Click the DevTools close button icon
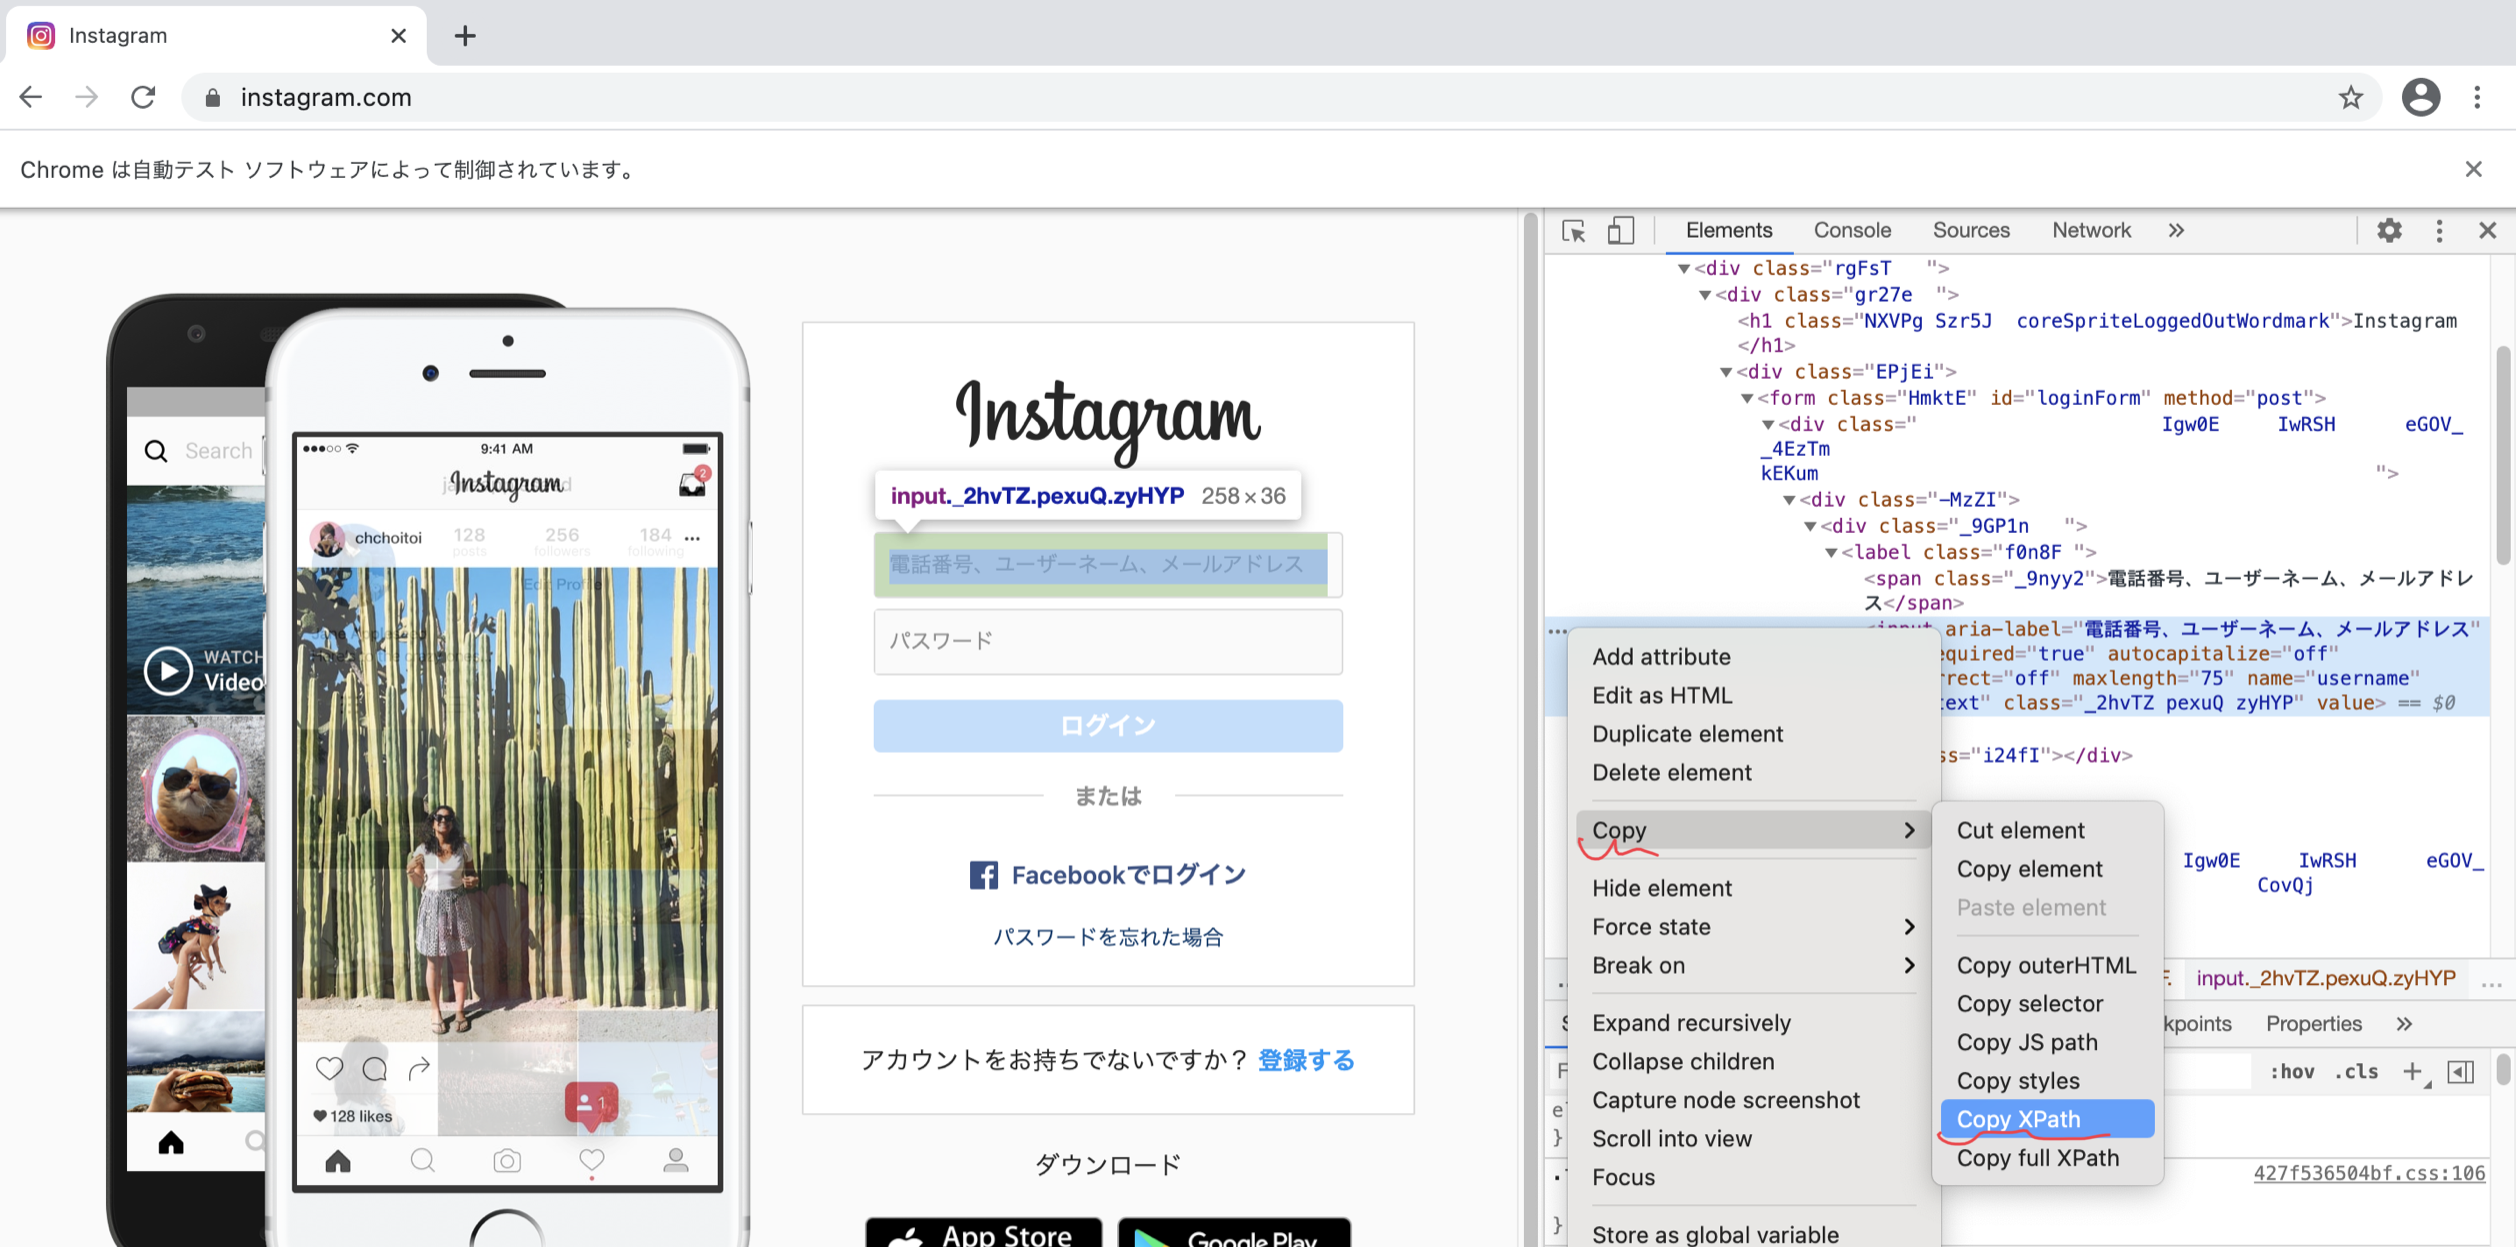The image size is (2516, 1247). click(x=2487, y=229)
